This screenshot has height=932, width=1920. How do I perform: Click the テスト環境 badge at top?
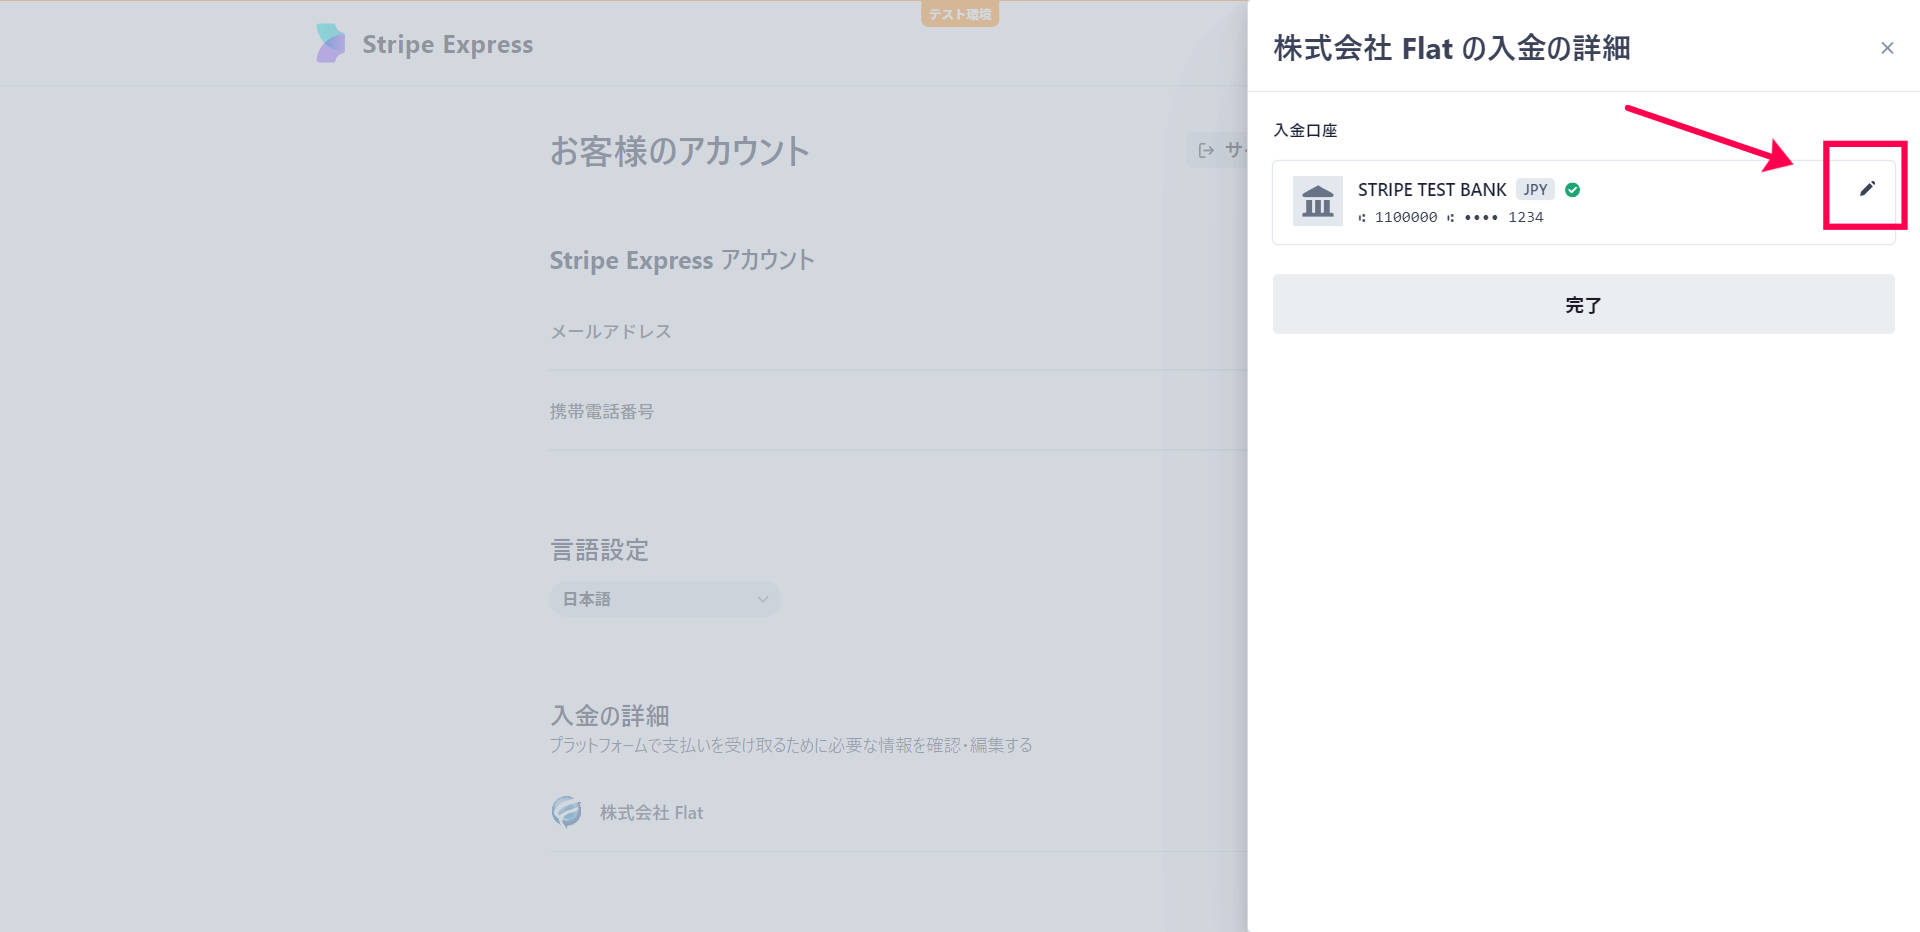(x=960, y=14)
